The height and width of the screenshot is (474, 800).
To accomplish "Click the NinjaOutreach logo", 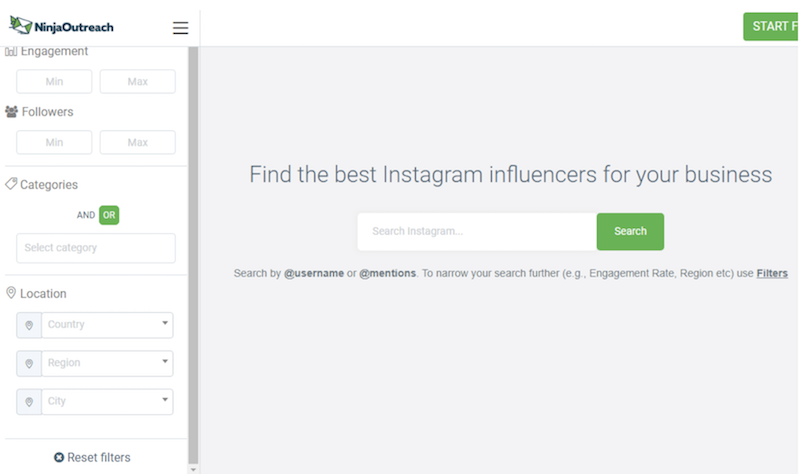I will [x=61, y=26].
